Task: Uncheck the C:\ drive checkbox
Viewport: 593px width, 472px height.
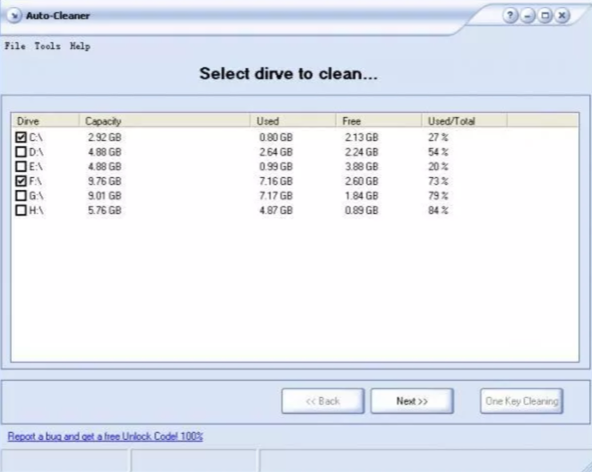Action: (x=21, y=137)
